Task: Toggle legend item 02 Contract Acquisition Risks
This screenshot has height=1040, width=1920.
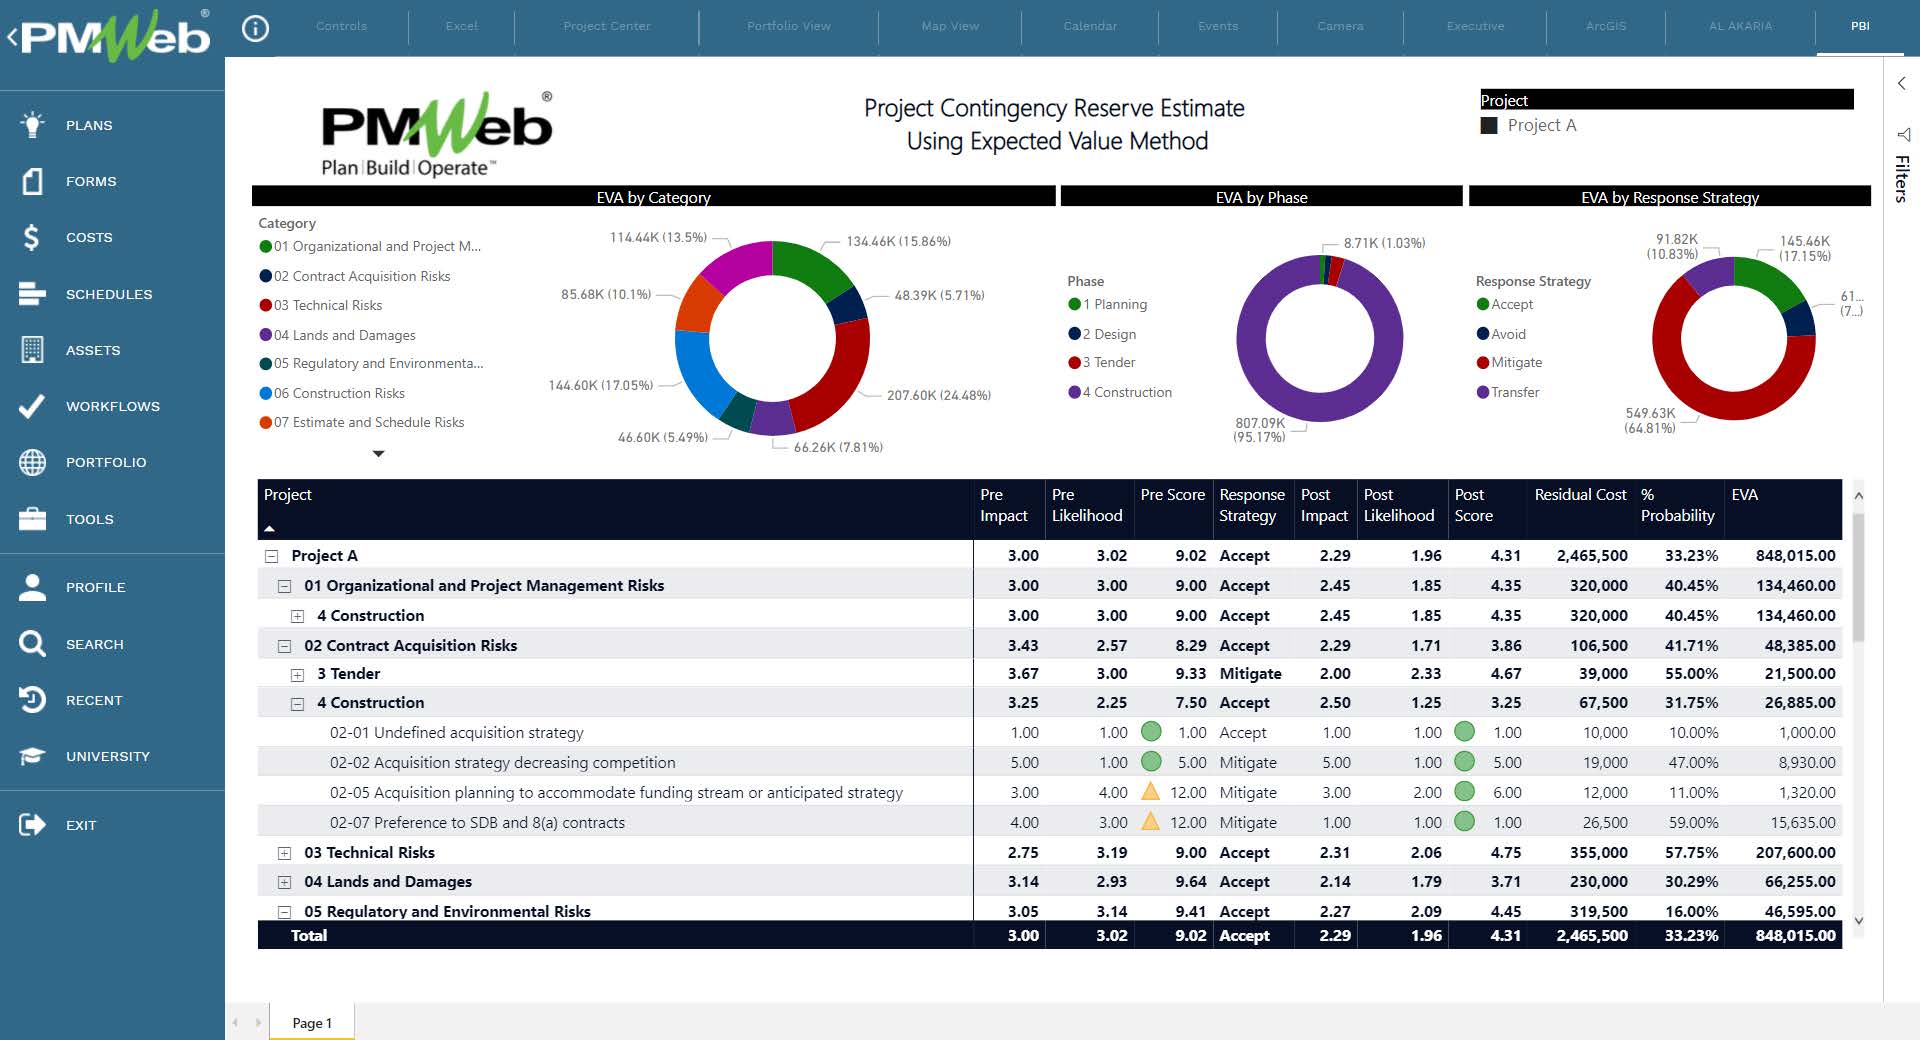Action: pyautogui.click(x=355, y=276)
